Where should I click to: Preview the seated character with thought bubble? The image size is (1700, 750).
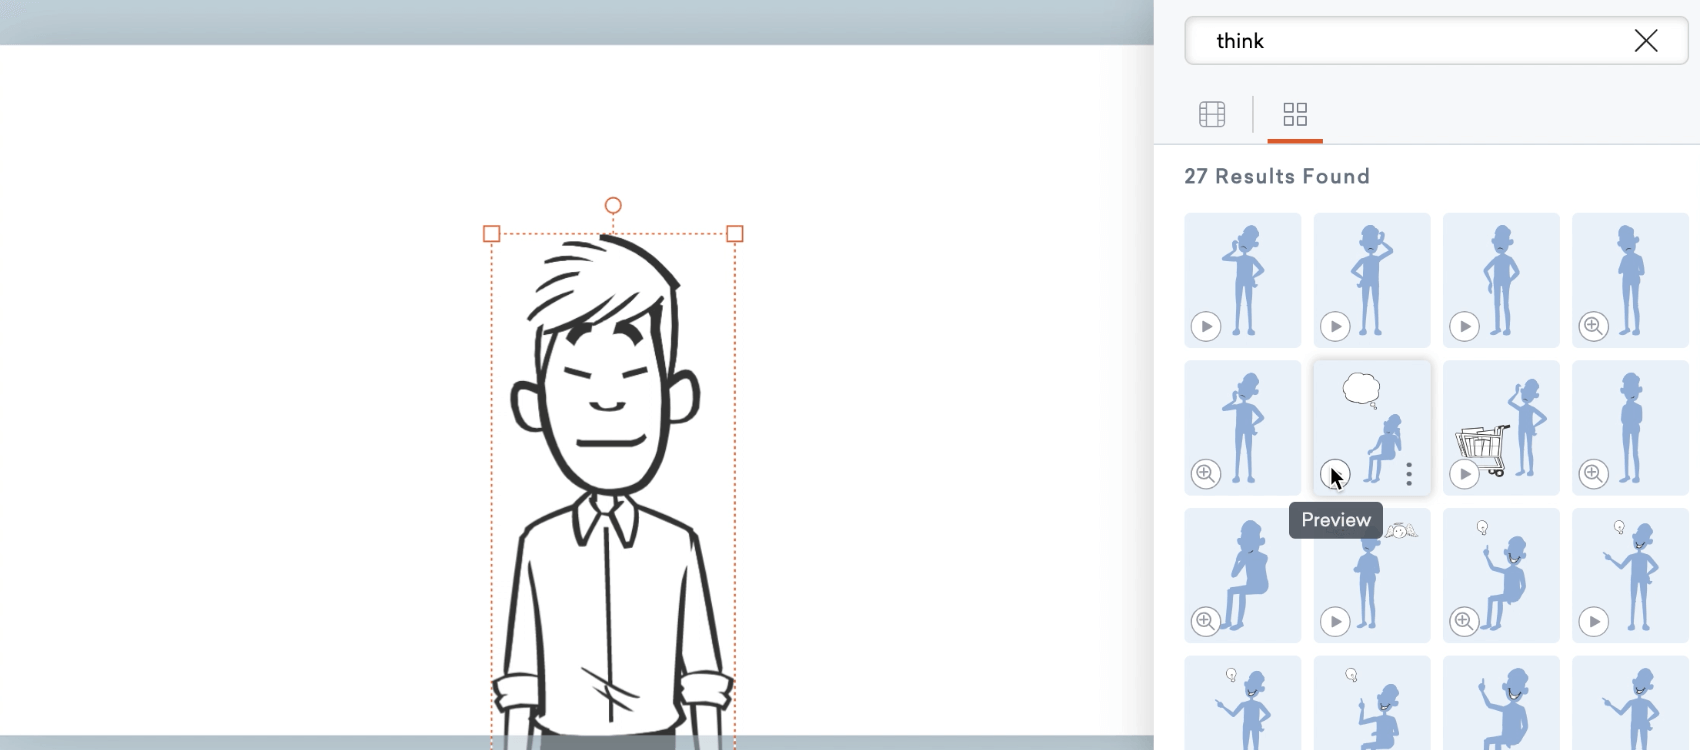[x=1335, y=474]
